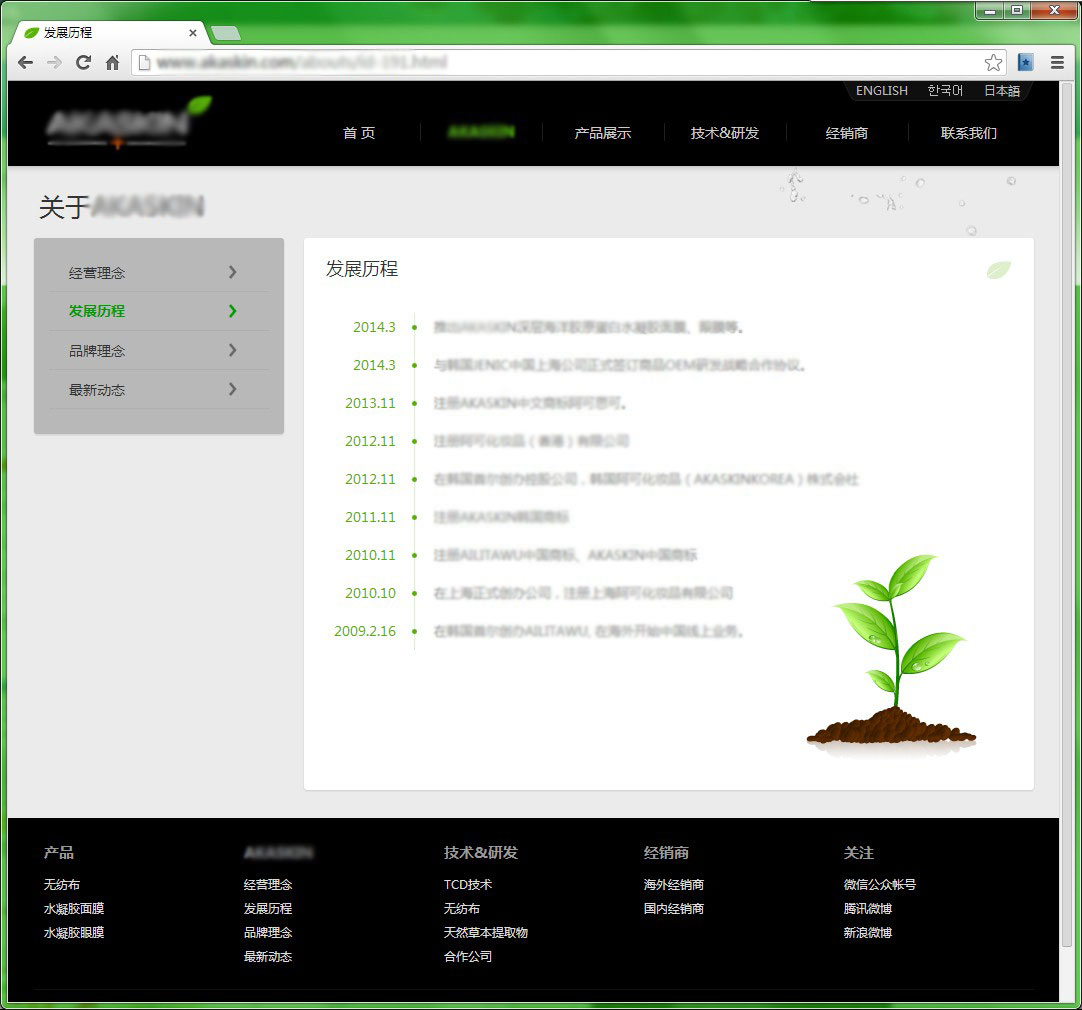Bookmark this page with the star icon
Viewport: 1082px width, 1010px height.
tap(993, 63)
